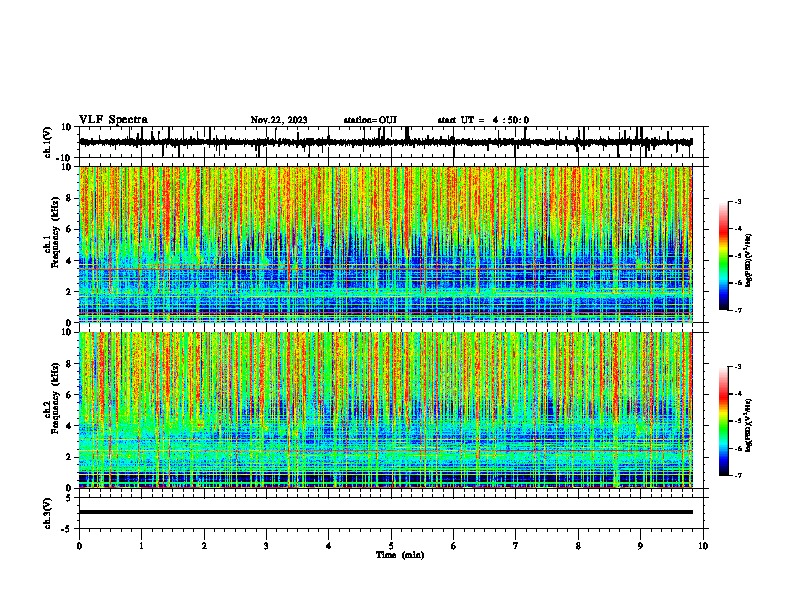Click the "8" tick on the time axis
The image size is (792, 612).
pos(578,546)
